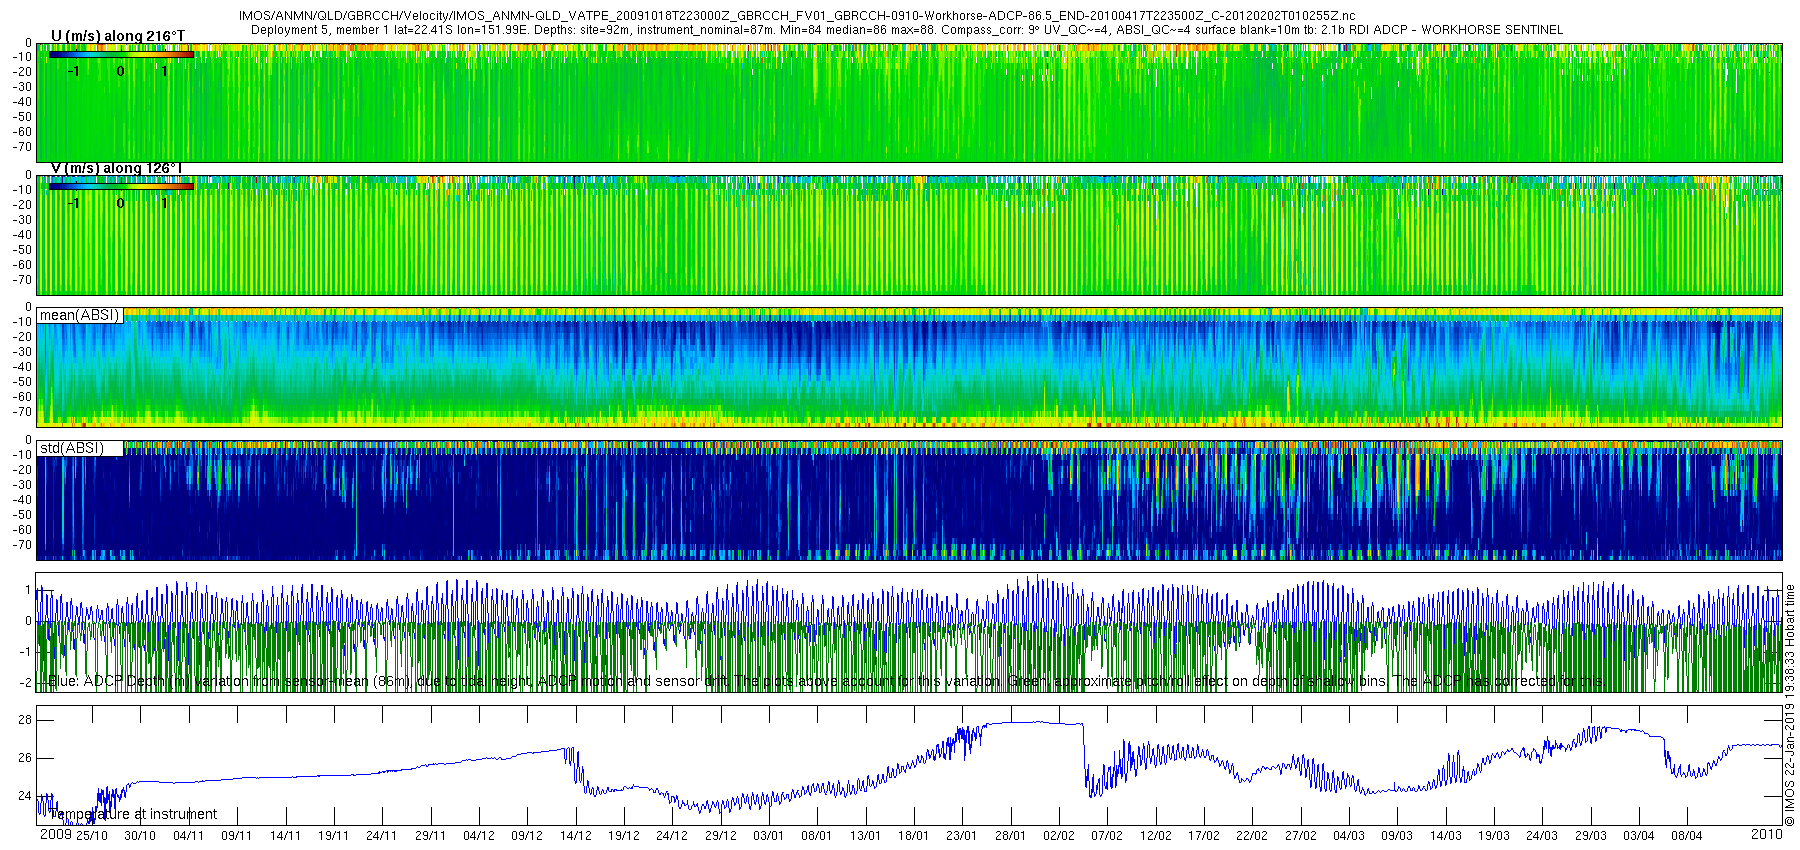Click the '14/03' date tick label

1446,836
